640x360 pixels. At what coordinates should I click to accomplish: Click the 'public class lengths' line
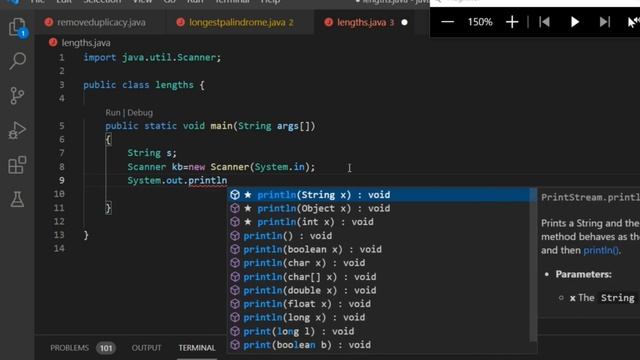click(144, 85)
